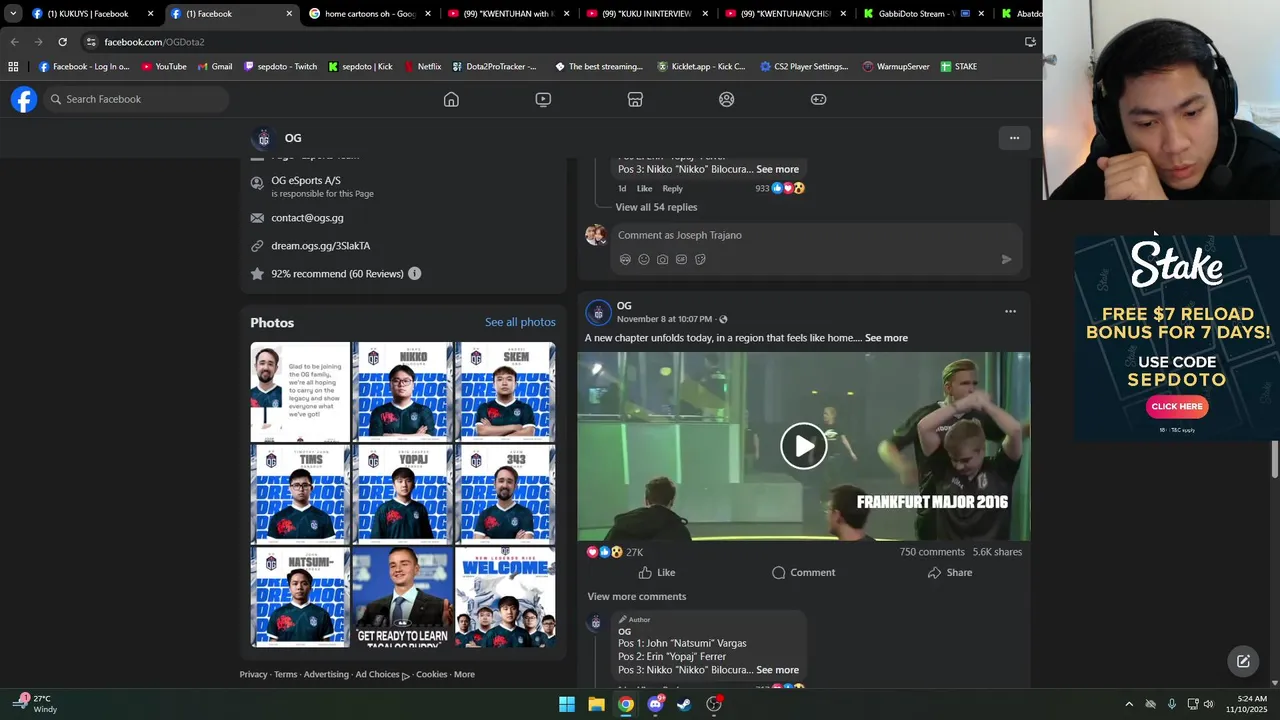
Task: Click 750 comments count
Action: coord(932,552)
